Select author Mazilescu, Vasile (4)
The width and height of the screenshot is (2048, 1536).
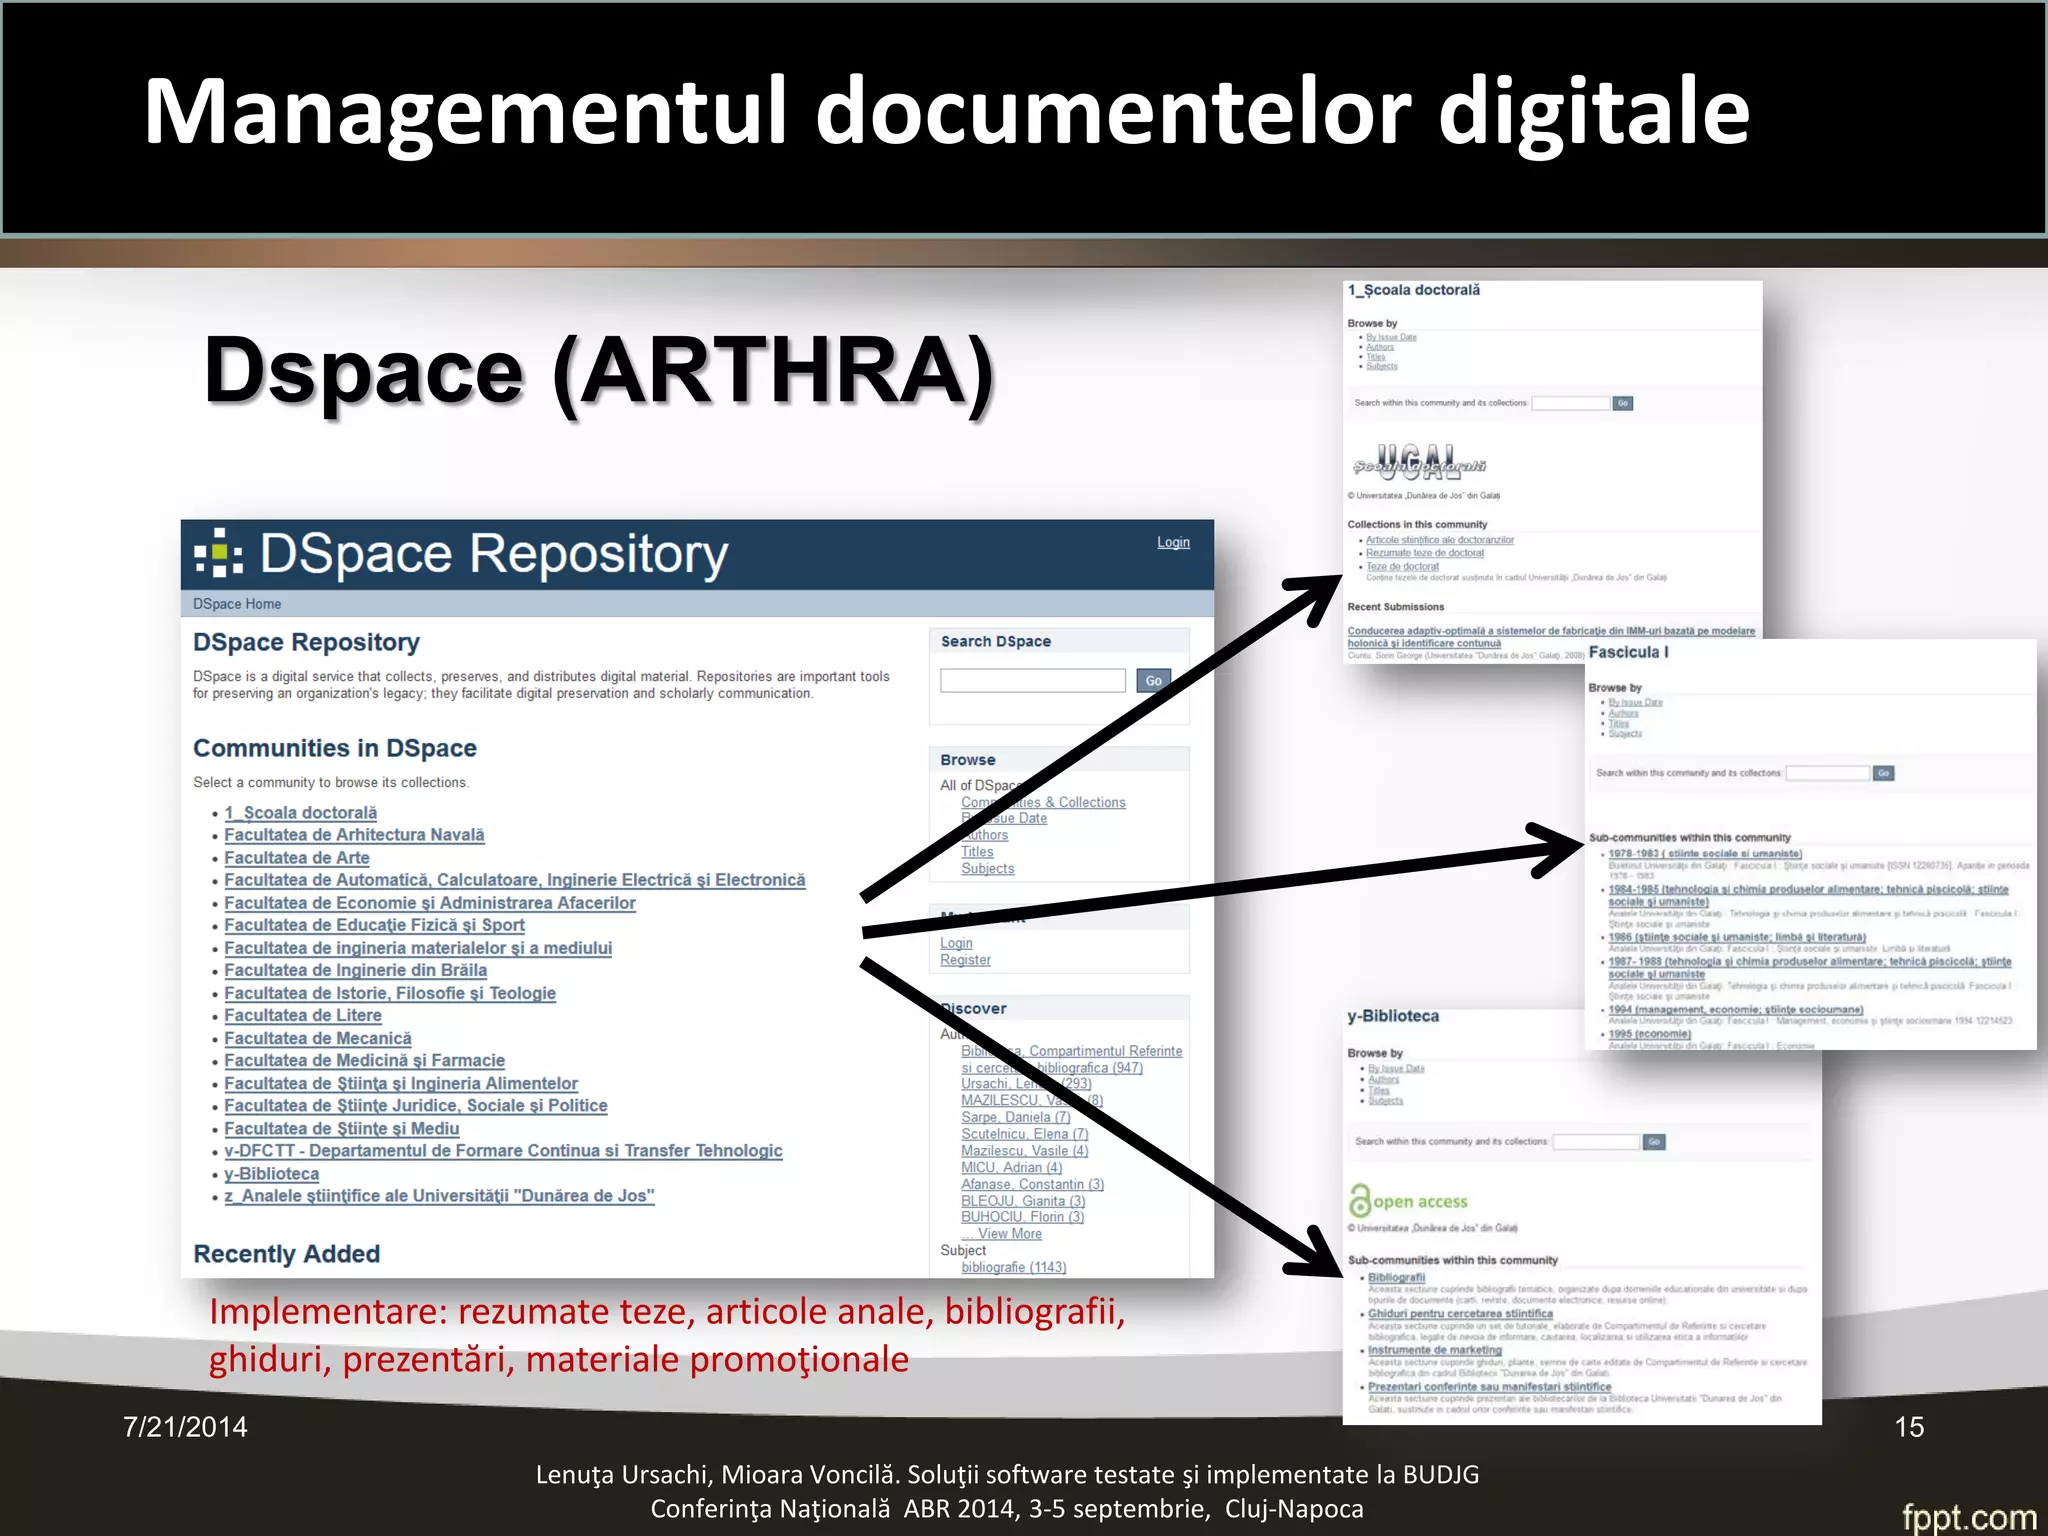point(1025,1151)
